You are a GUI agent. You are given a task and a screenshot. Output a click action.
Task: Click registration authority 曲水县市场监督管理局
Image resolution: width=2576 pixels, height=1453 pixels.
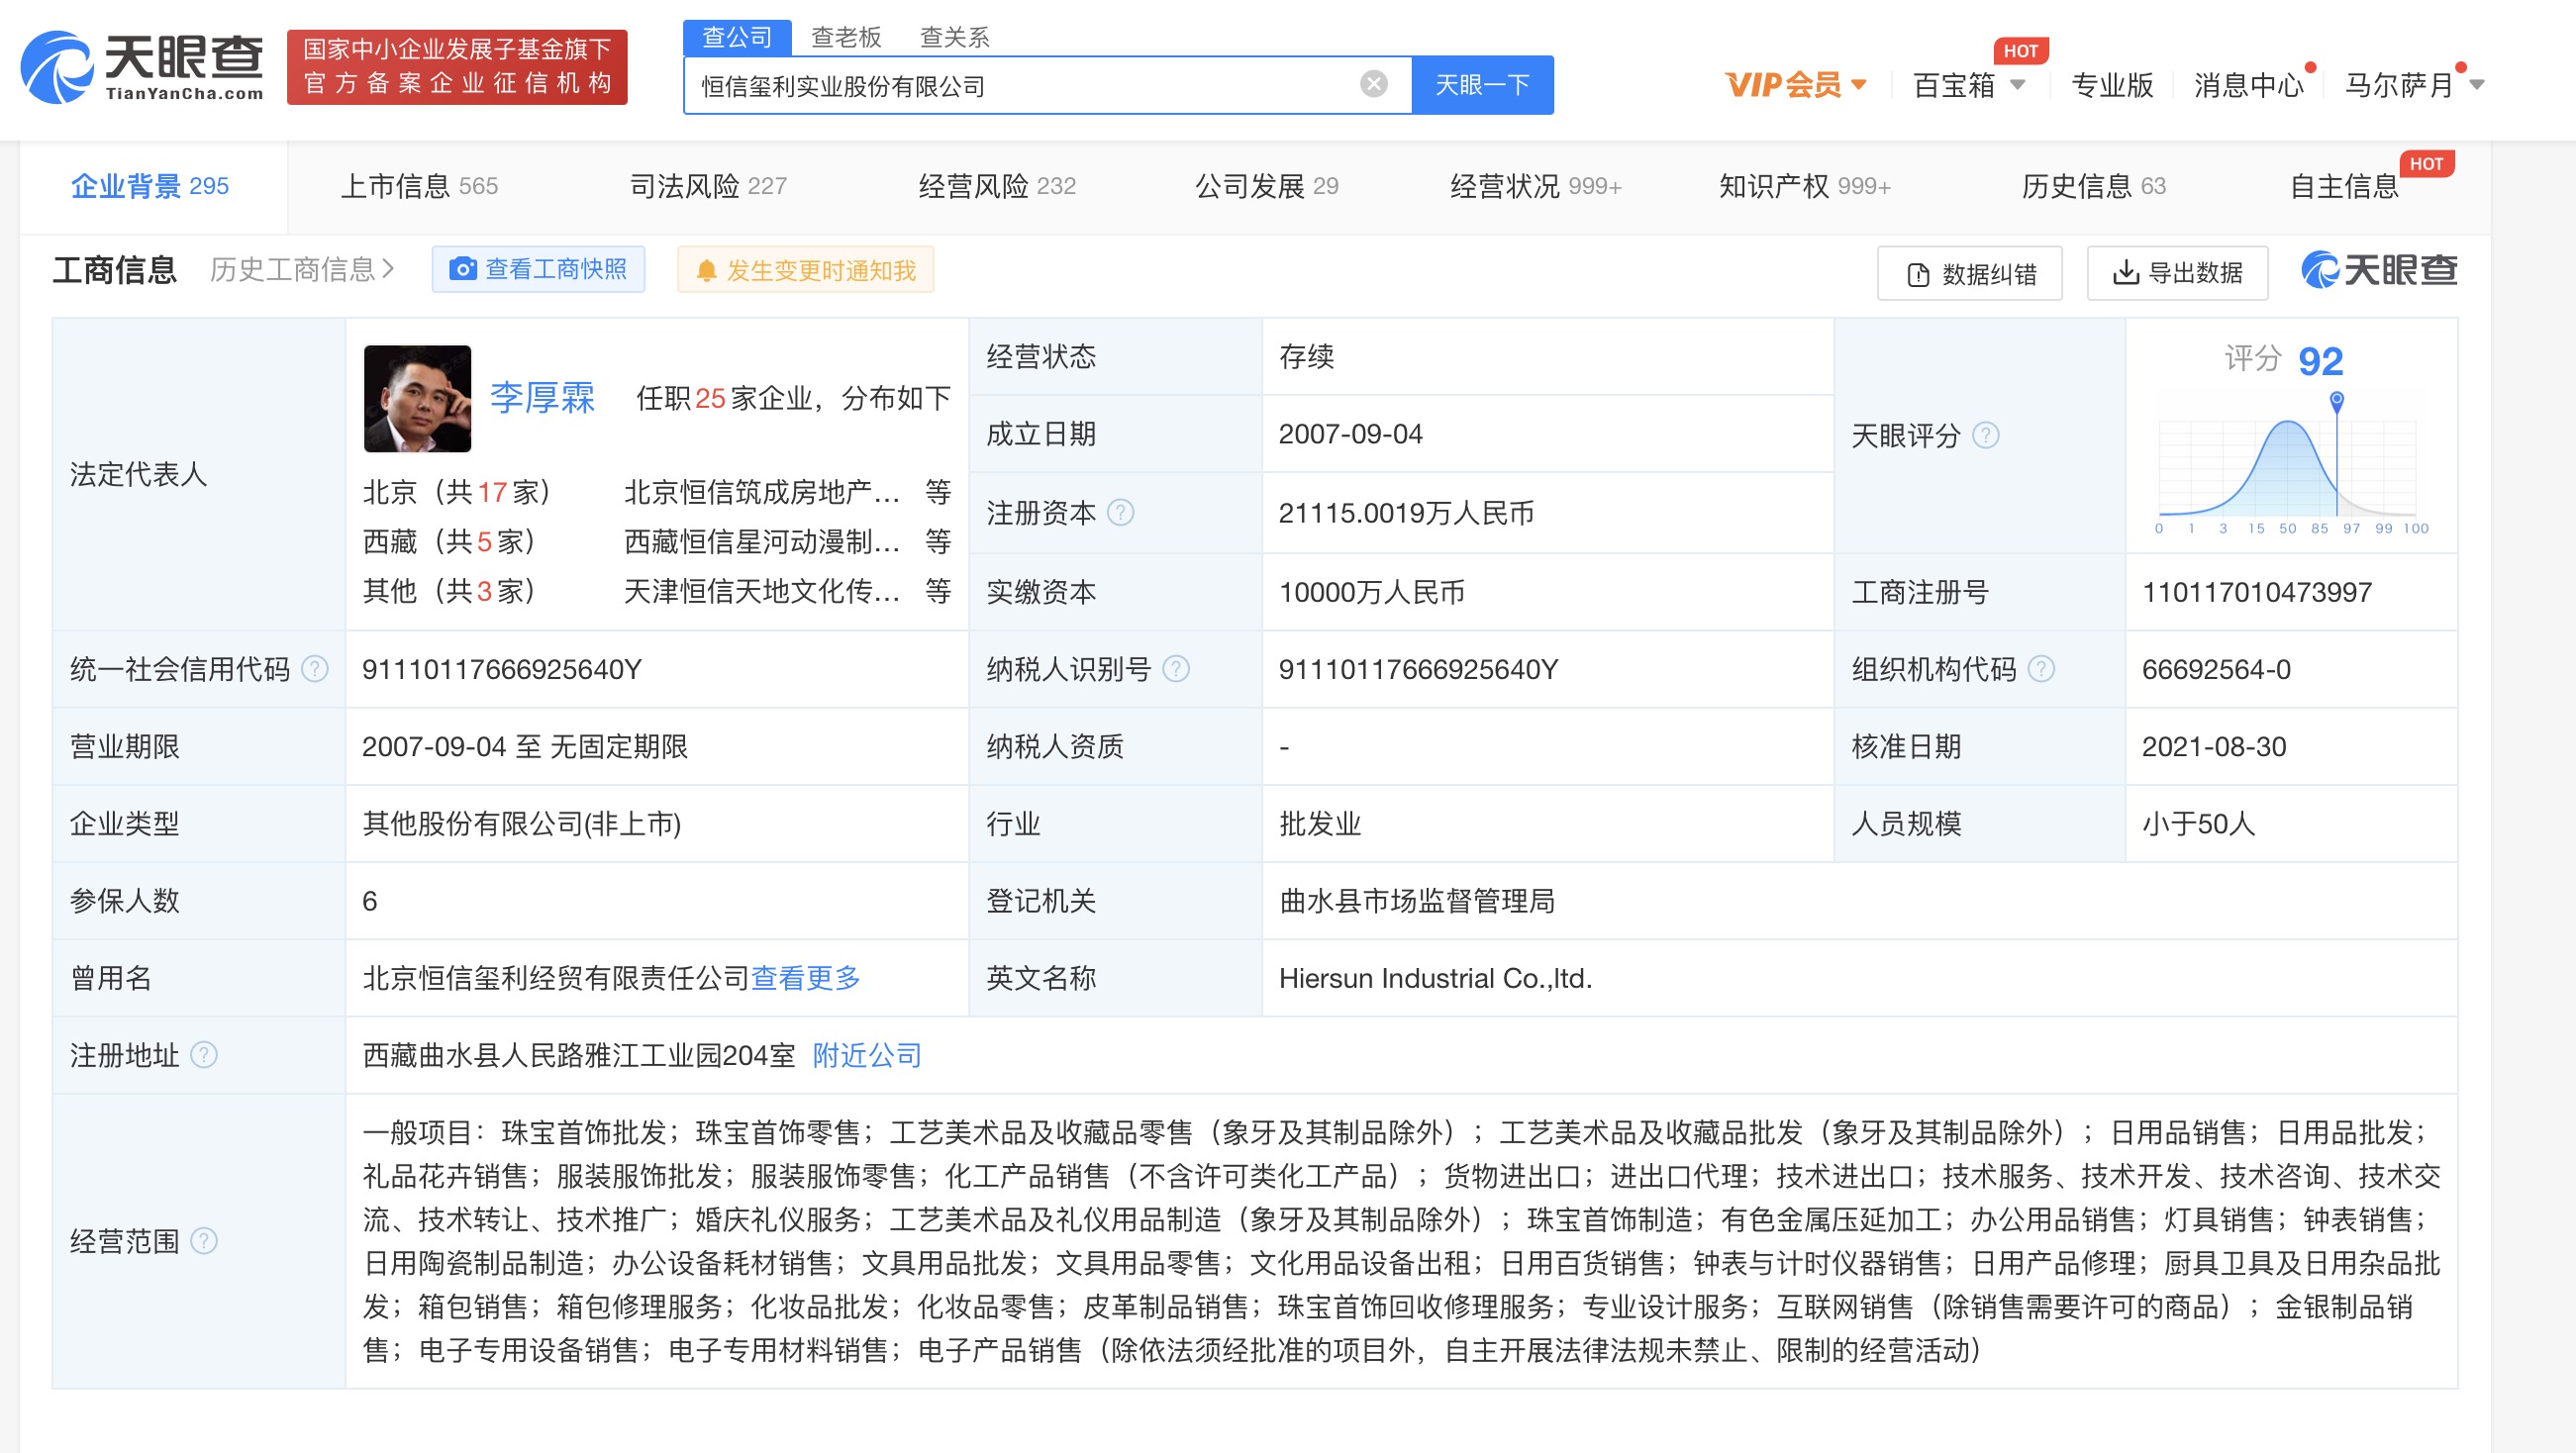tap(1417, 901)
